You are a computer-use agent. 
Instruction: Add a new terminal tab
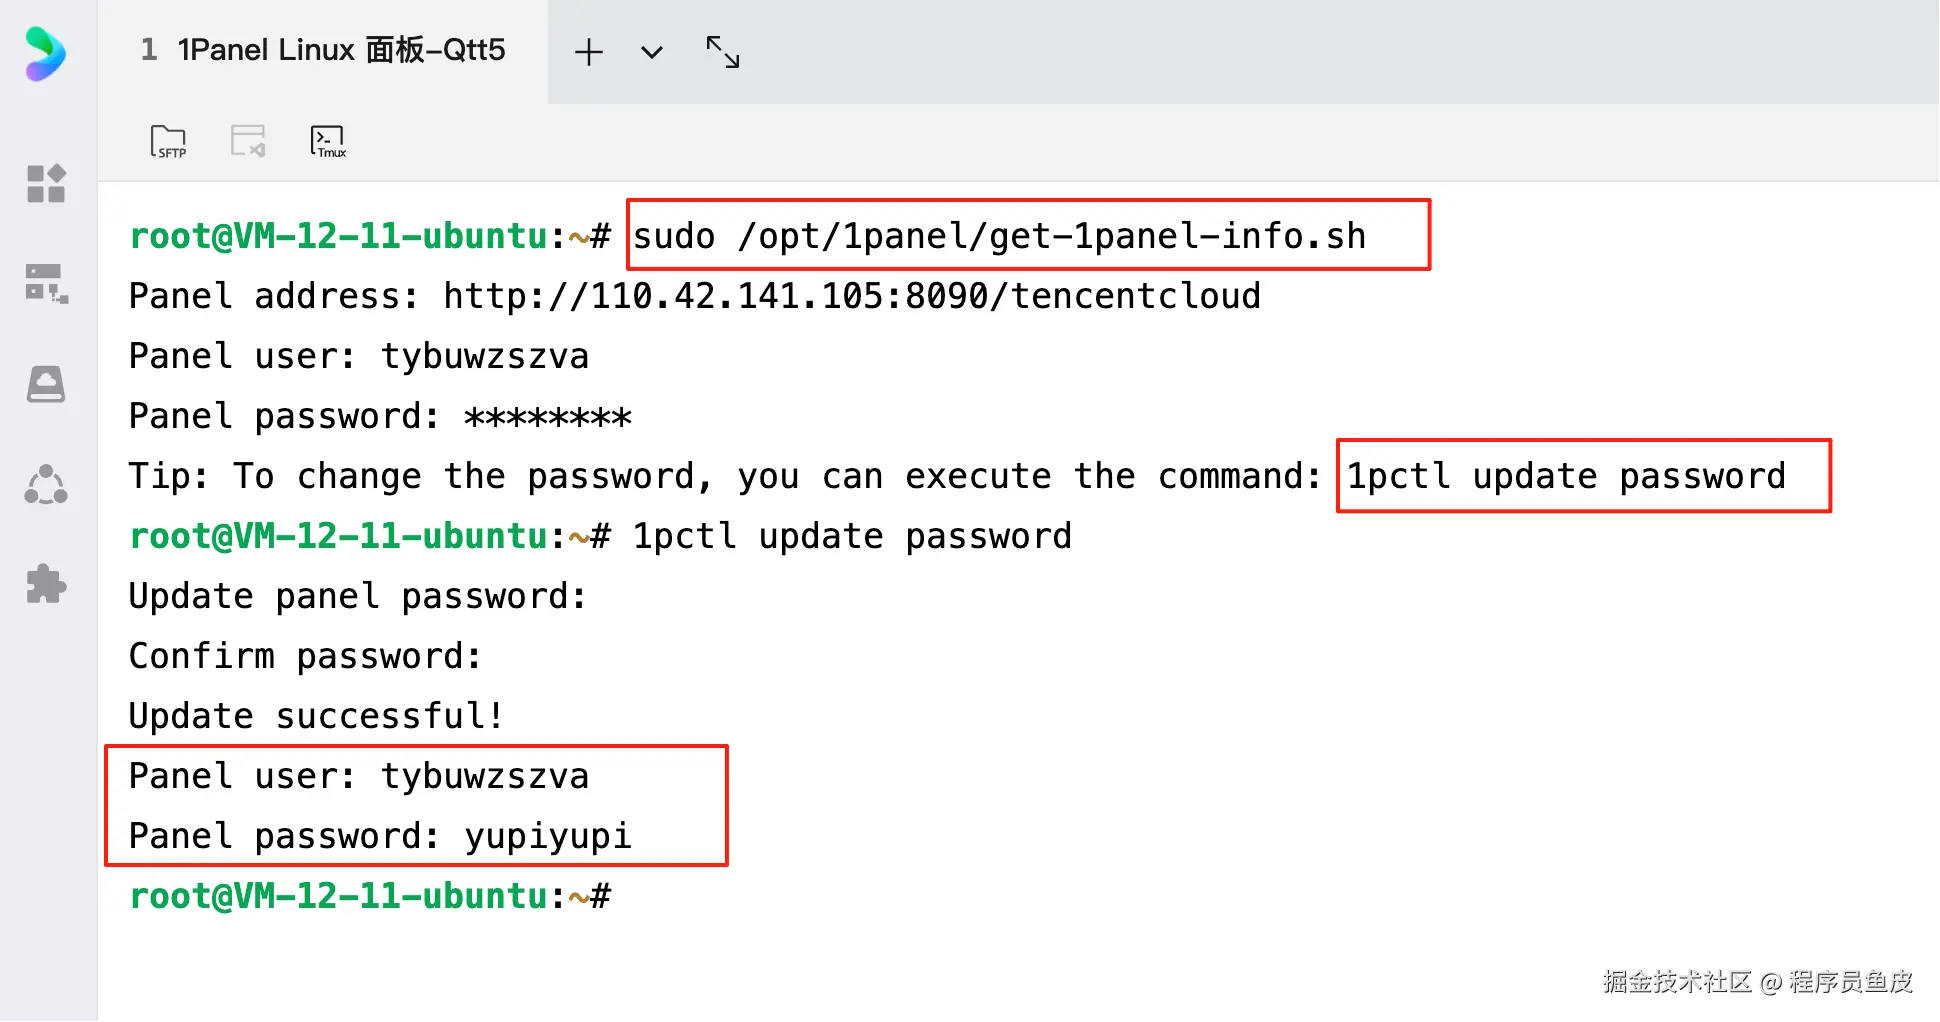[x=589, y=52]
